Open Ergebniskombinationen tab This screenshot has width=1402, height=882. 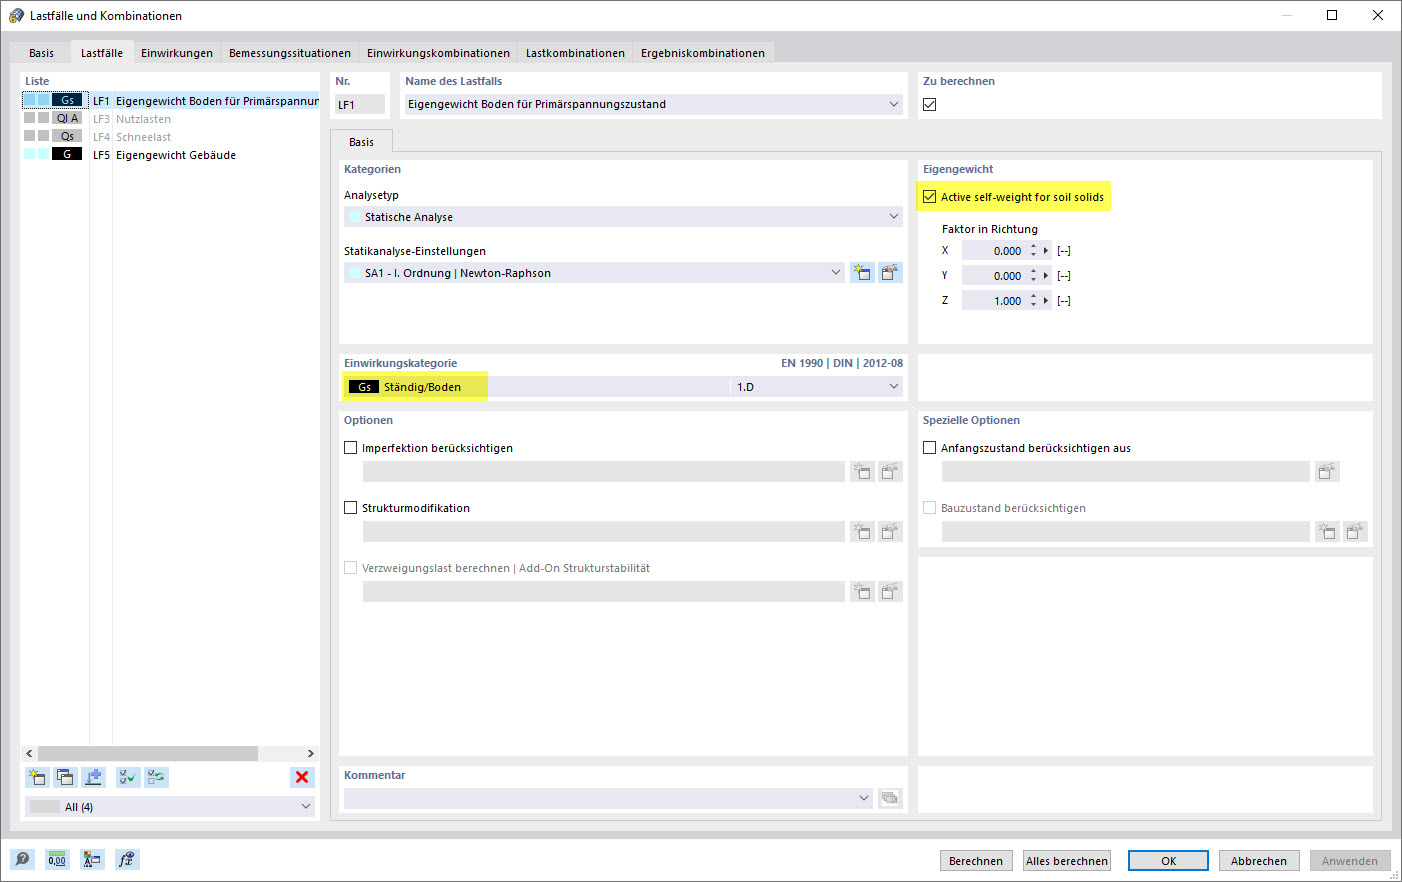(x=703, y=53)
